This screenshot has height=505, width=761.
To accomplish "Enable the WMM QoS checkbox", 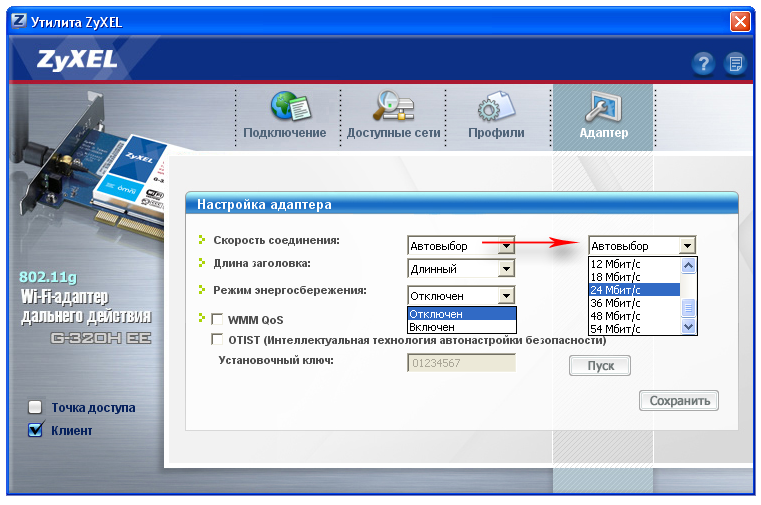I will pyautogui.click(x=217, y=319).
